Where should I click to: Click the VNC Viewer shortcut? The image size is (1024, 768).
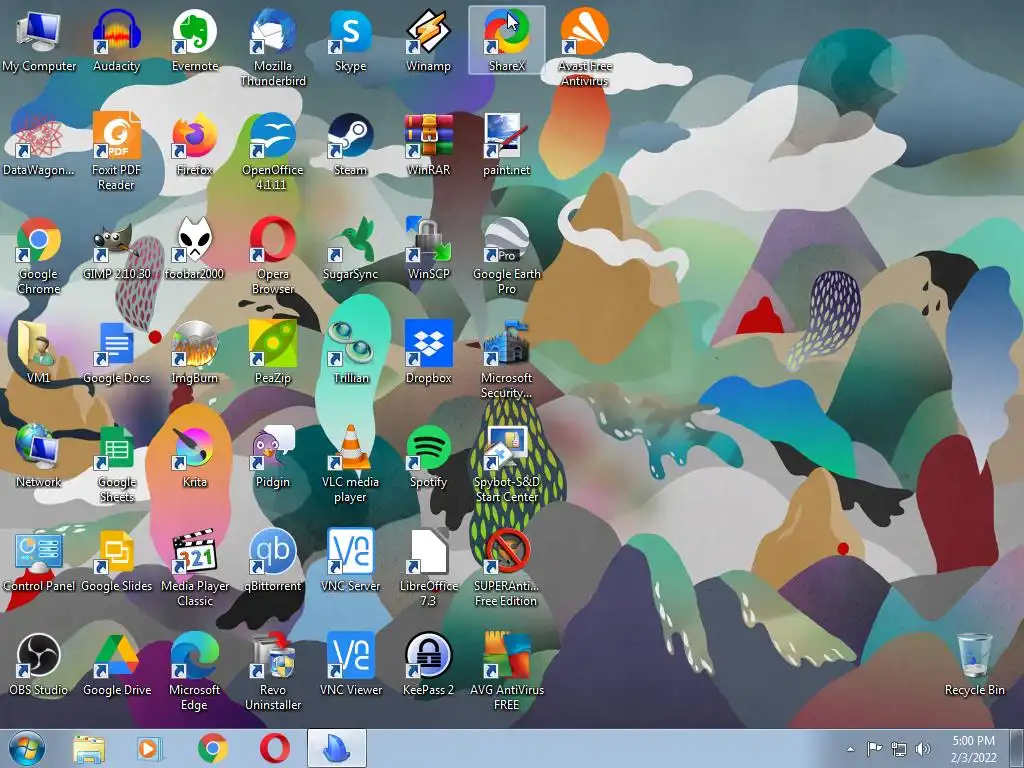coord(351,665)
